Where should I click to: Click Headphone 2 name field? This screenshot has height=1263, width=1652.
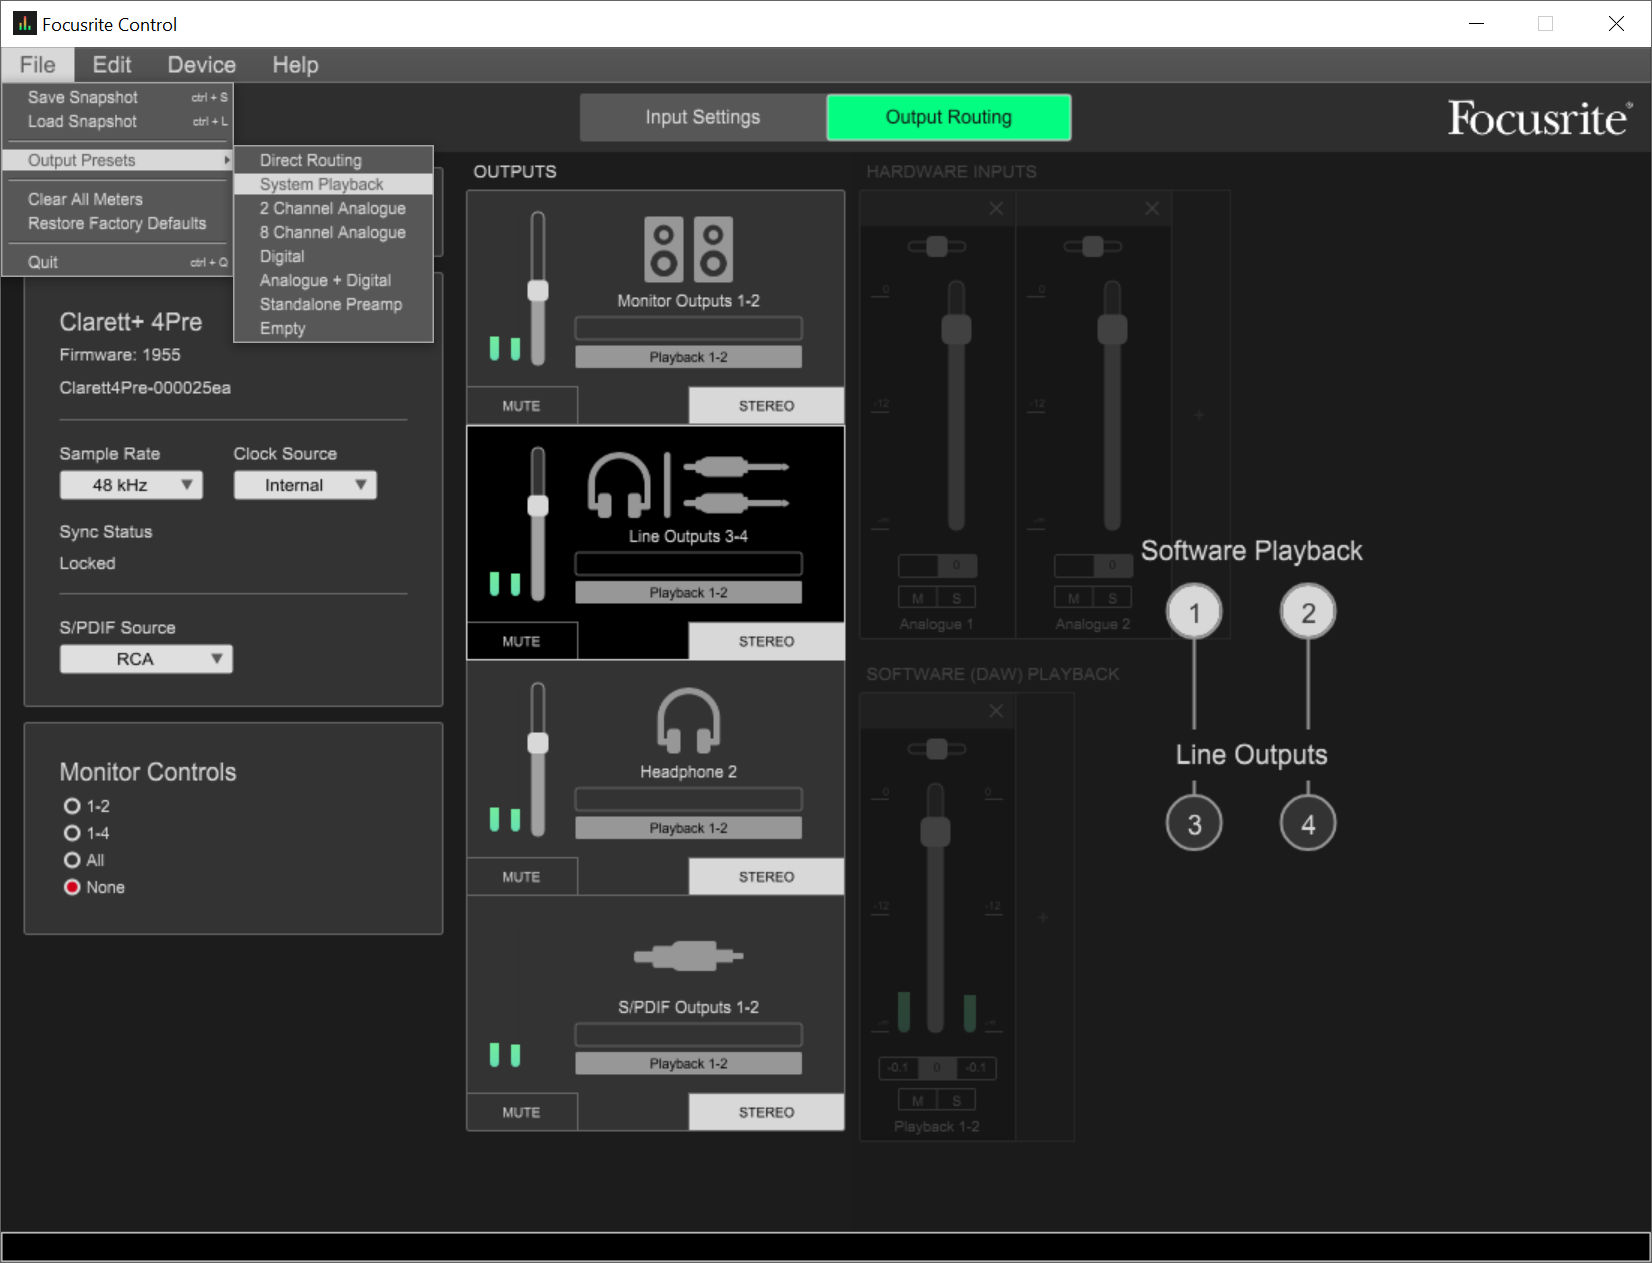pos(688,799)
